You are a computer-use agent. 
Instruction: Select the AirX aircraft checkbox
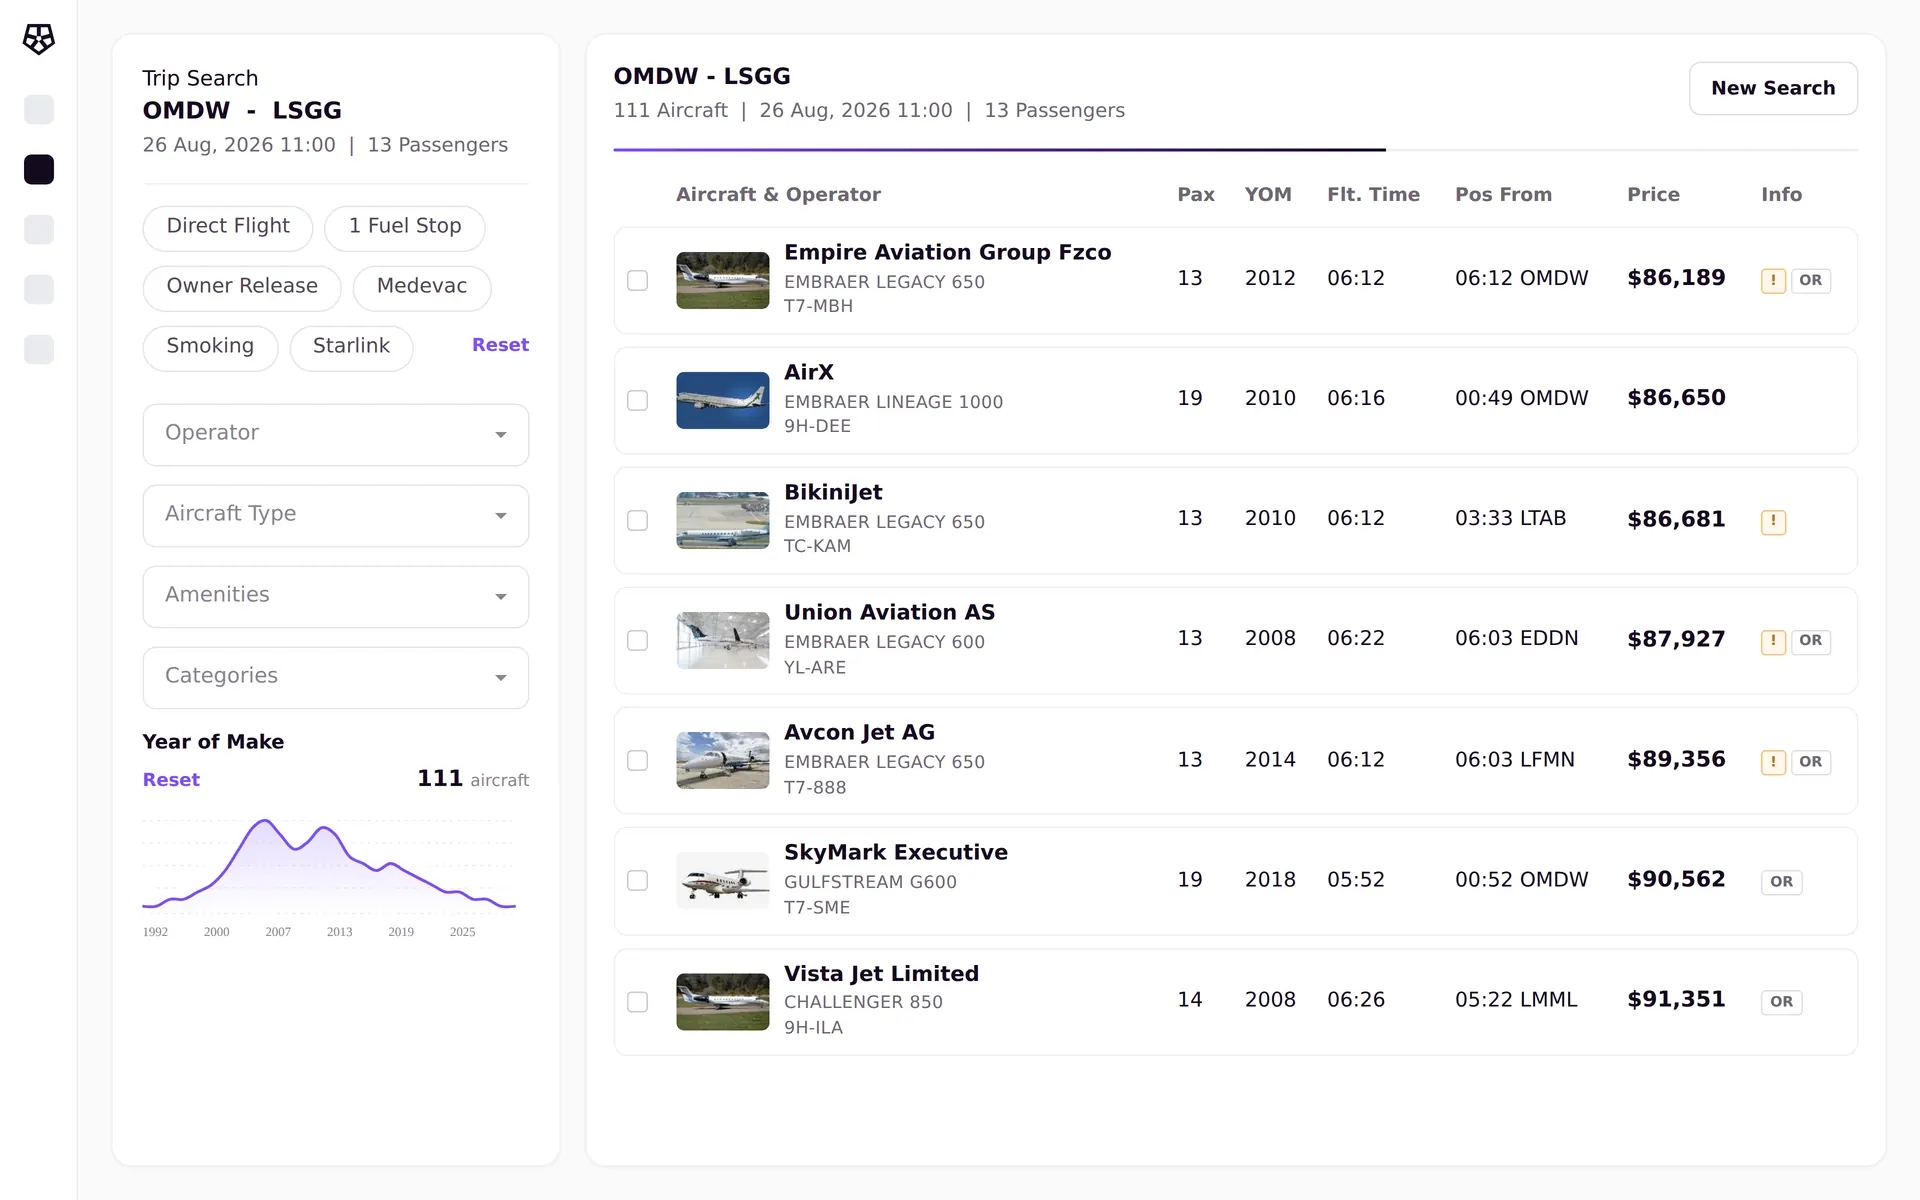coord(637,401)
